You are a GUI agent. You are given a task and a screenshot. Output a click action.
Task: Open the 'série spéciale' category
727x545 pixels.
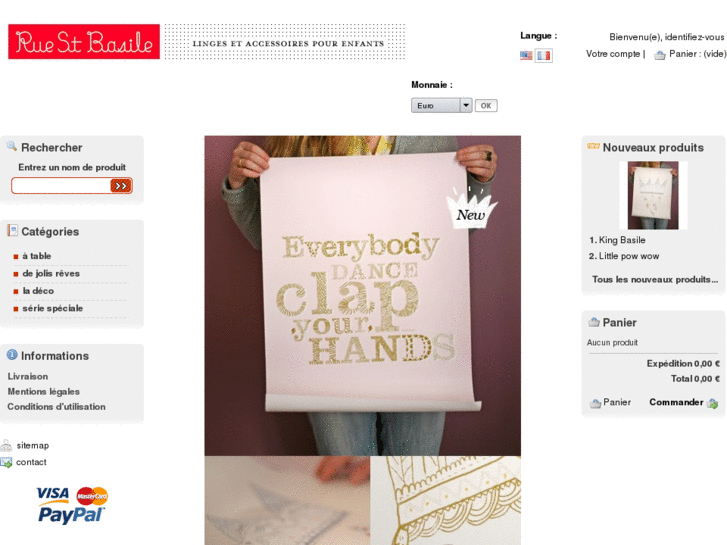(52, 308)
